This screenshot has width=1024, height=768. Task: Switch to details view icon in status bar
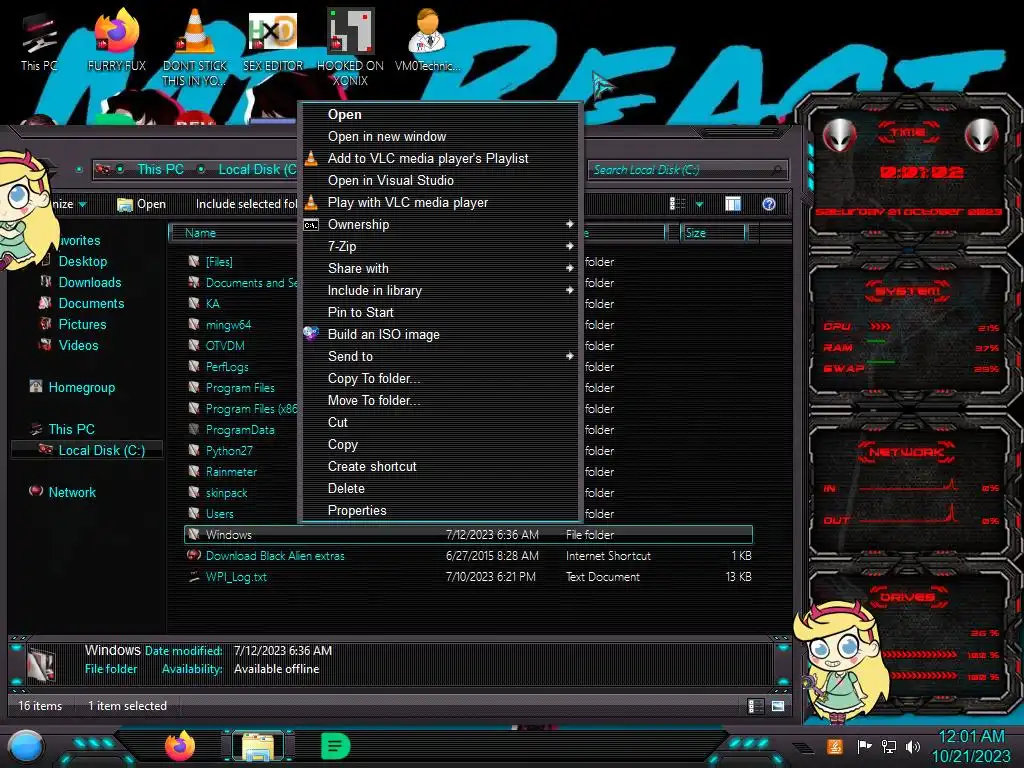pos(755,706)
